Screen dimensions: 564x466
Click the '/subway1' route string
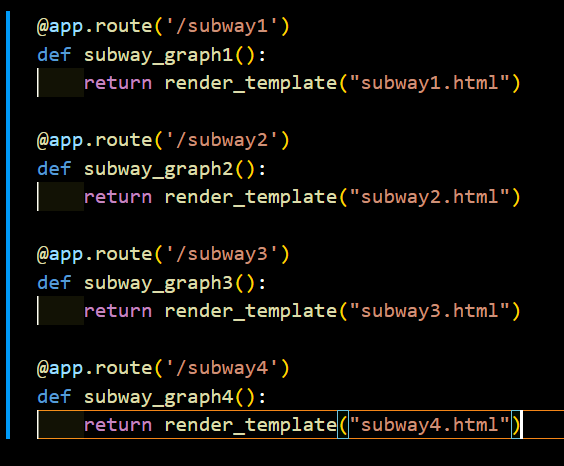click(222, 26)
